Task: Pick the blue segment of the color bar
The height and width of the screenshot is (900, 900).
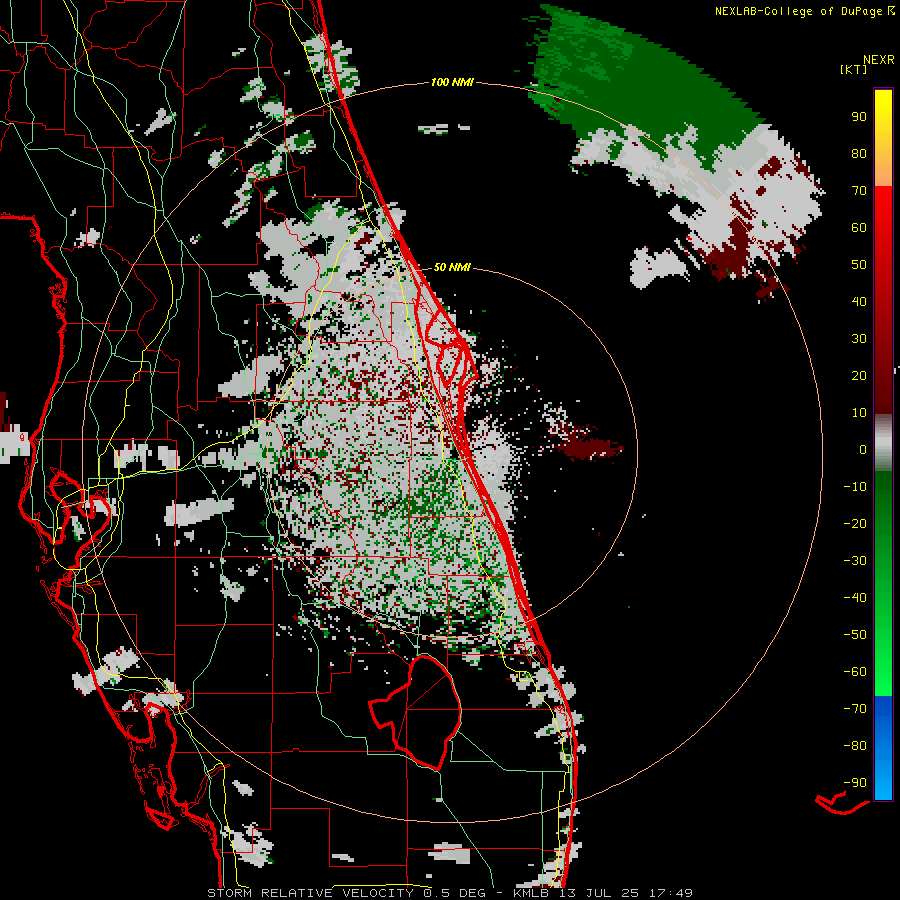Action: [883, 747]
